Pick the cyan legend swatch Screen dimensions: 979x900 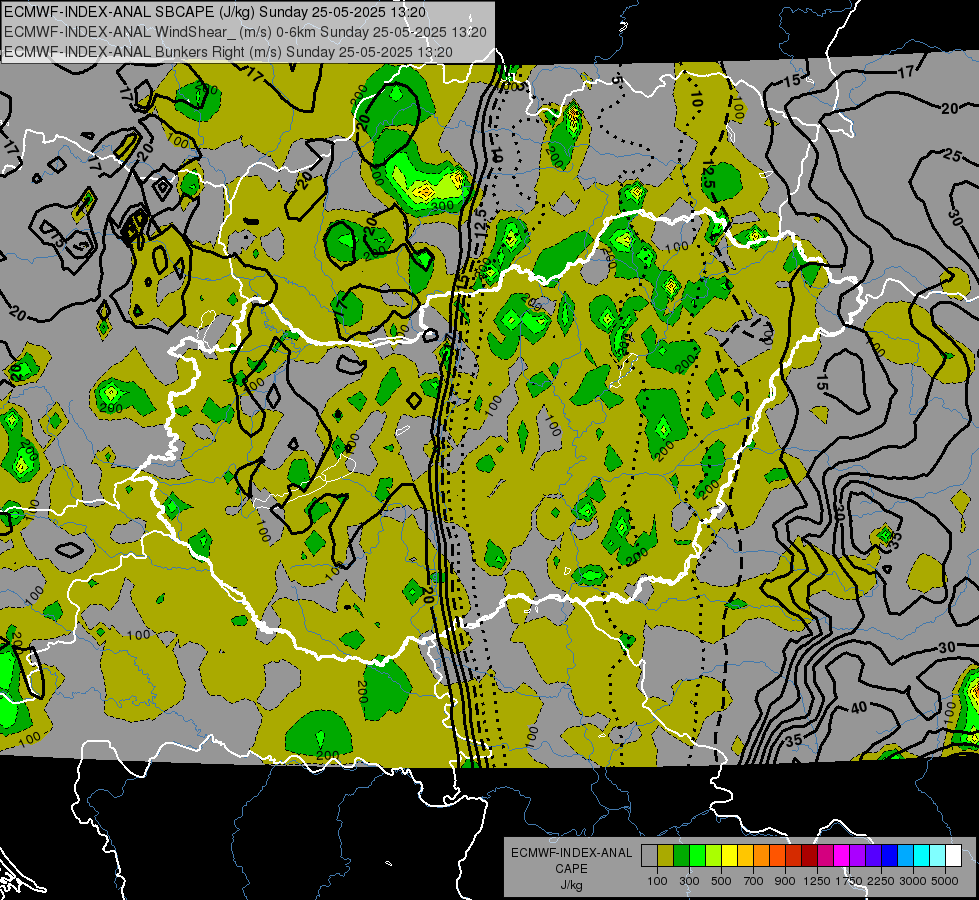point(921,856)
